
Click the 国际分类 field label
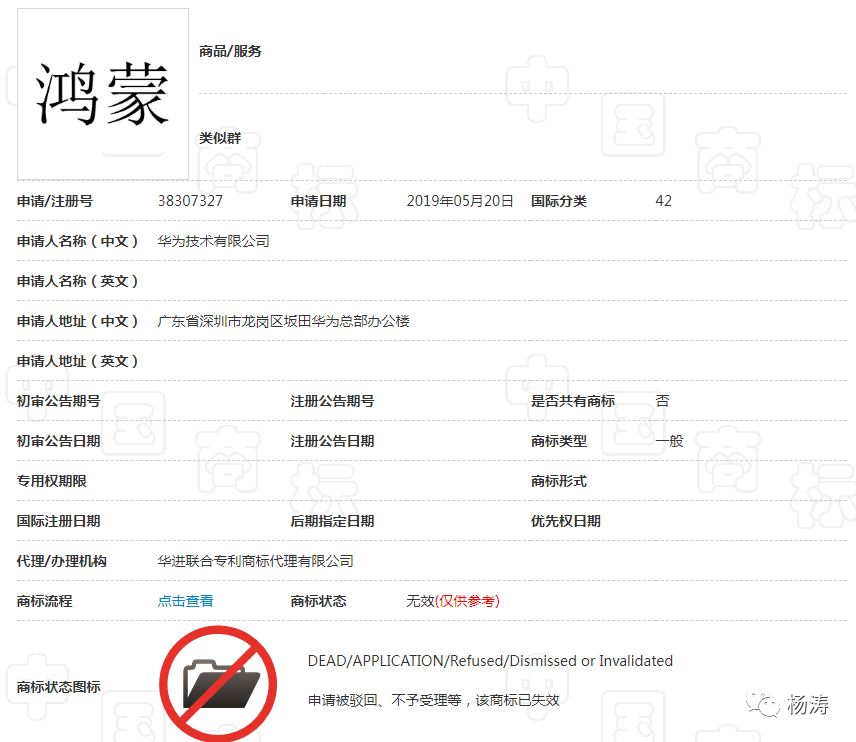click(x=558, y=201)
